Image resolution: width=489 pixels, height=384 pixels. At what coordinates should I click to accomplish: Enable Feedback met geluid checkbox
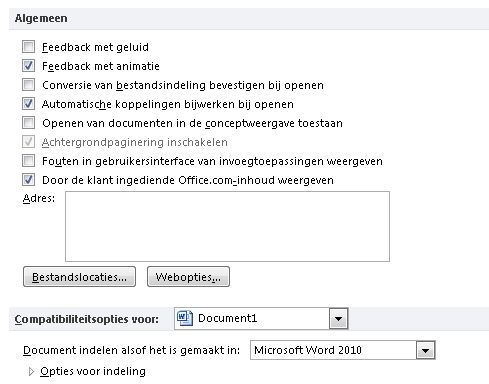coord(28,47)
